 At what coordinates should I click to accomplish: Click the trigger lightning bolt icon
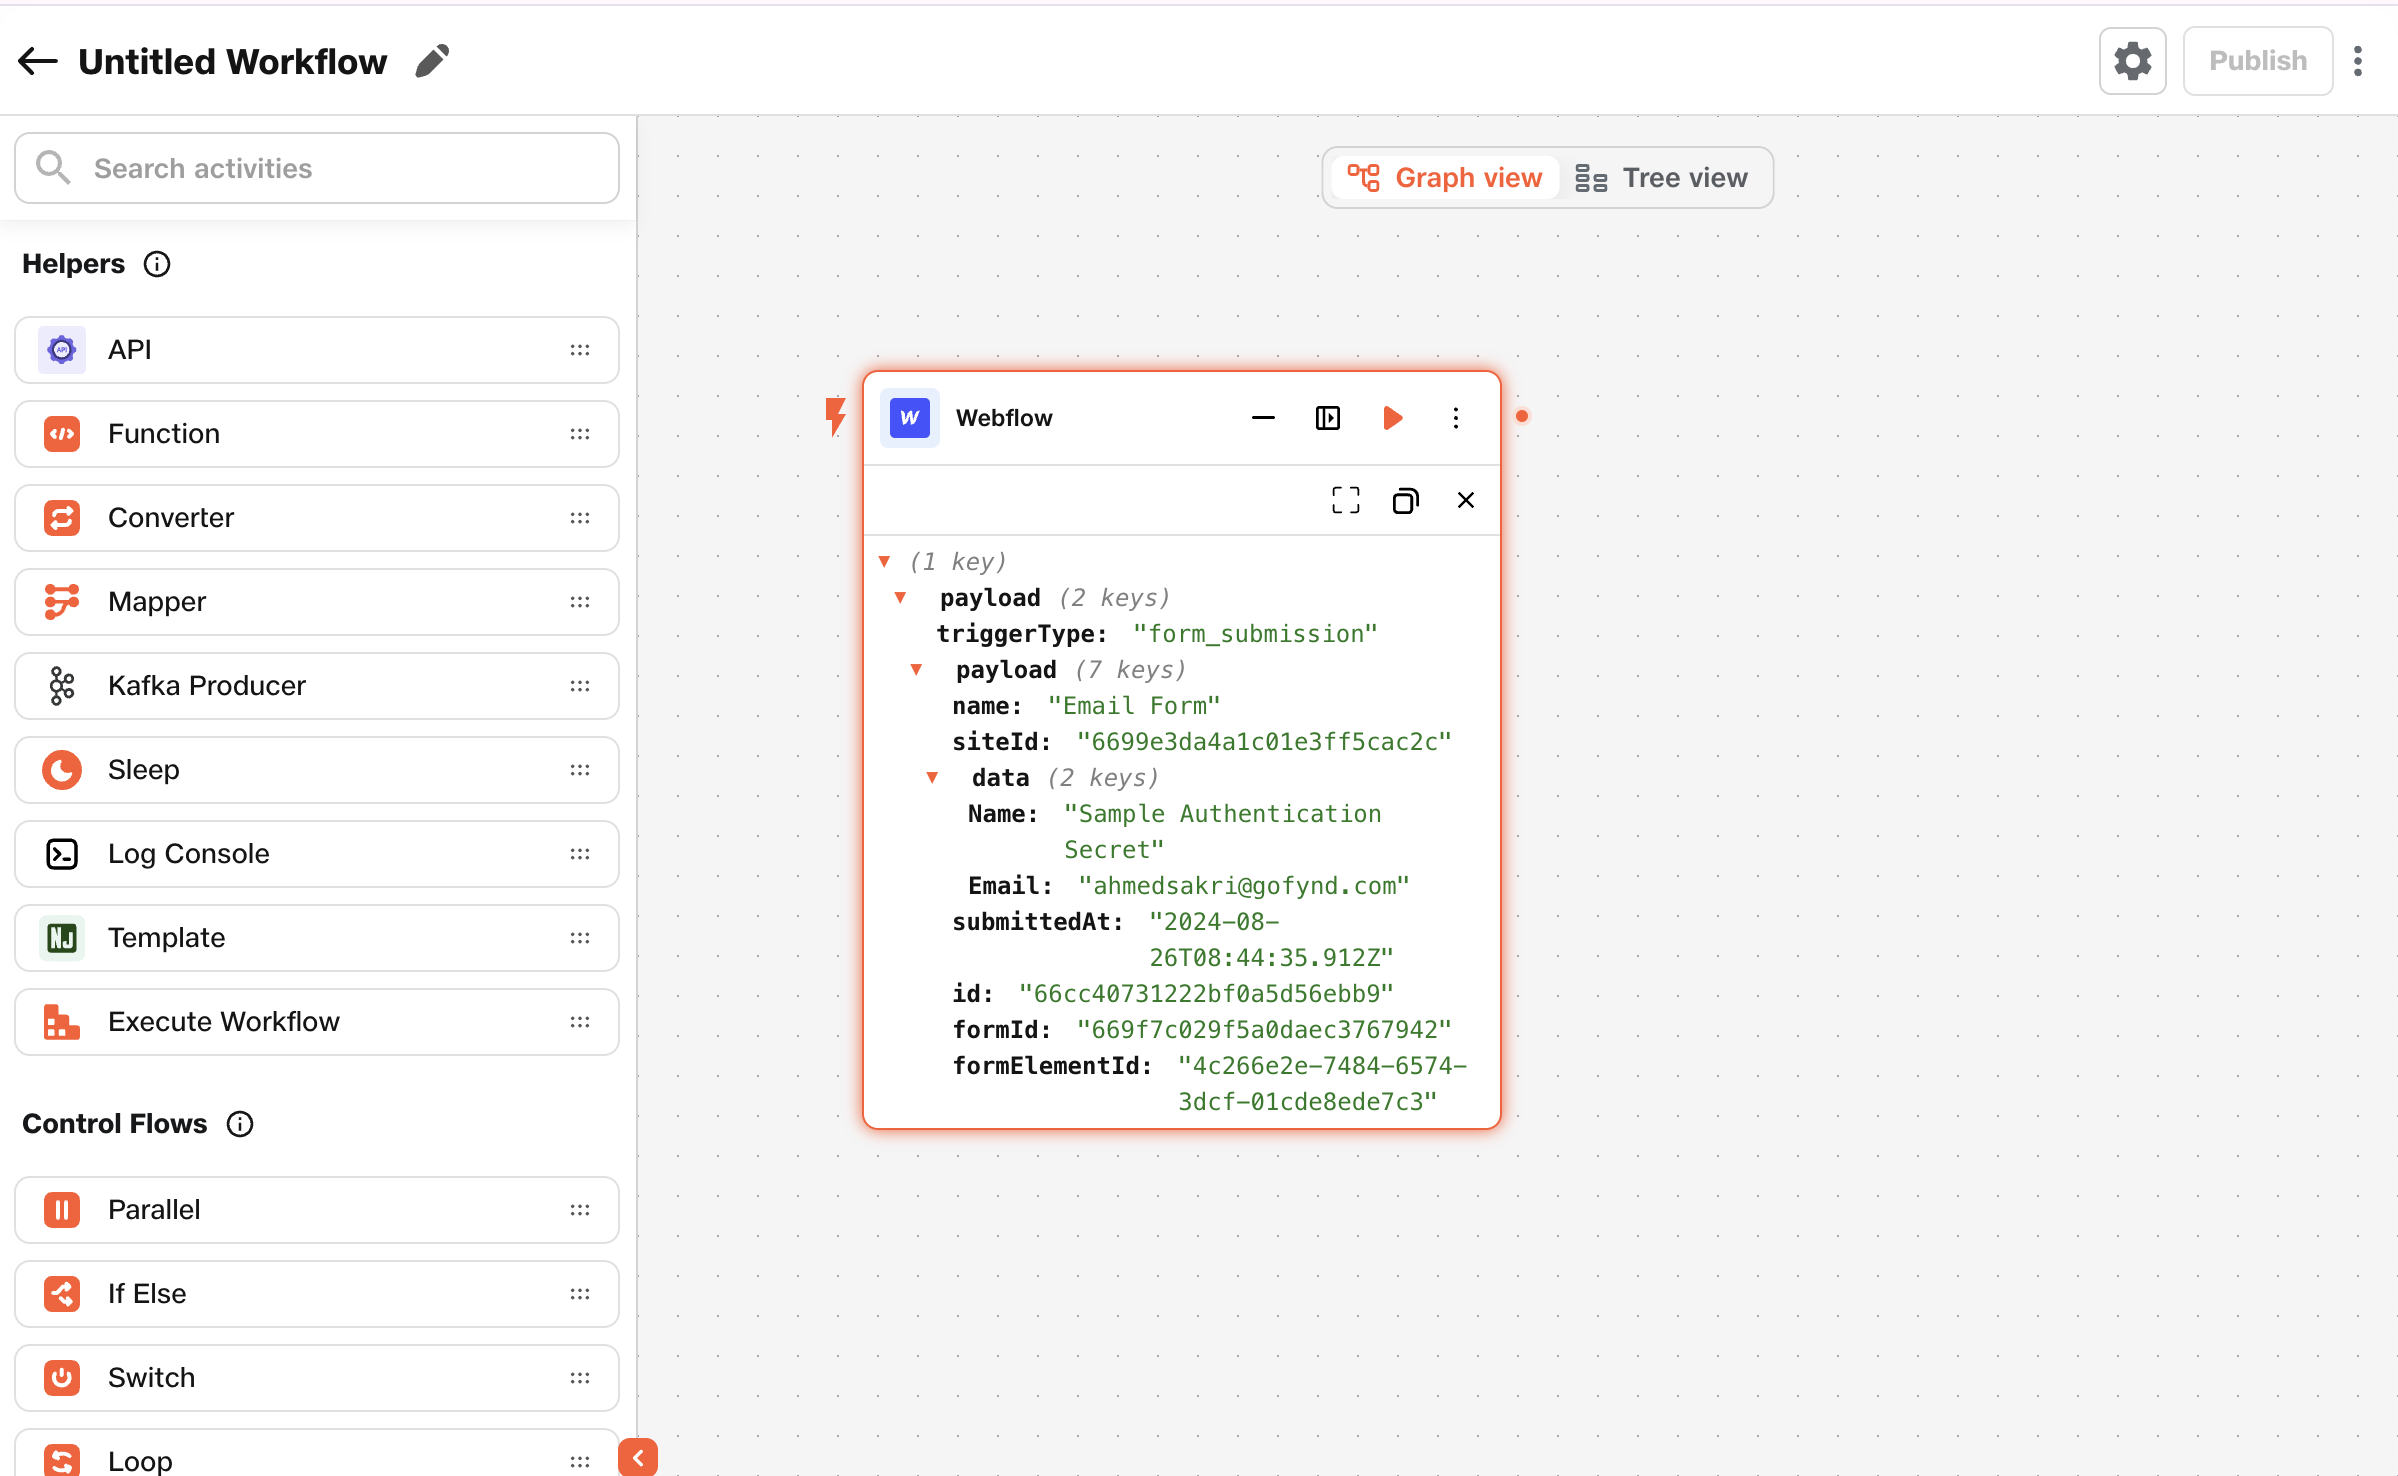point(835,416)
